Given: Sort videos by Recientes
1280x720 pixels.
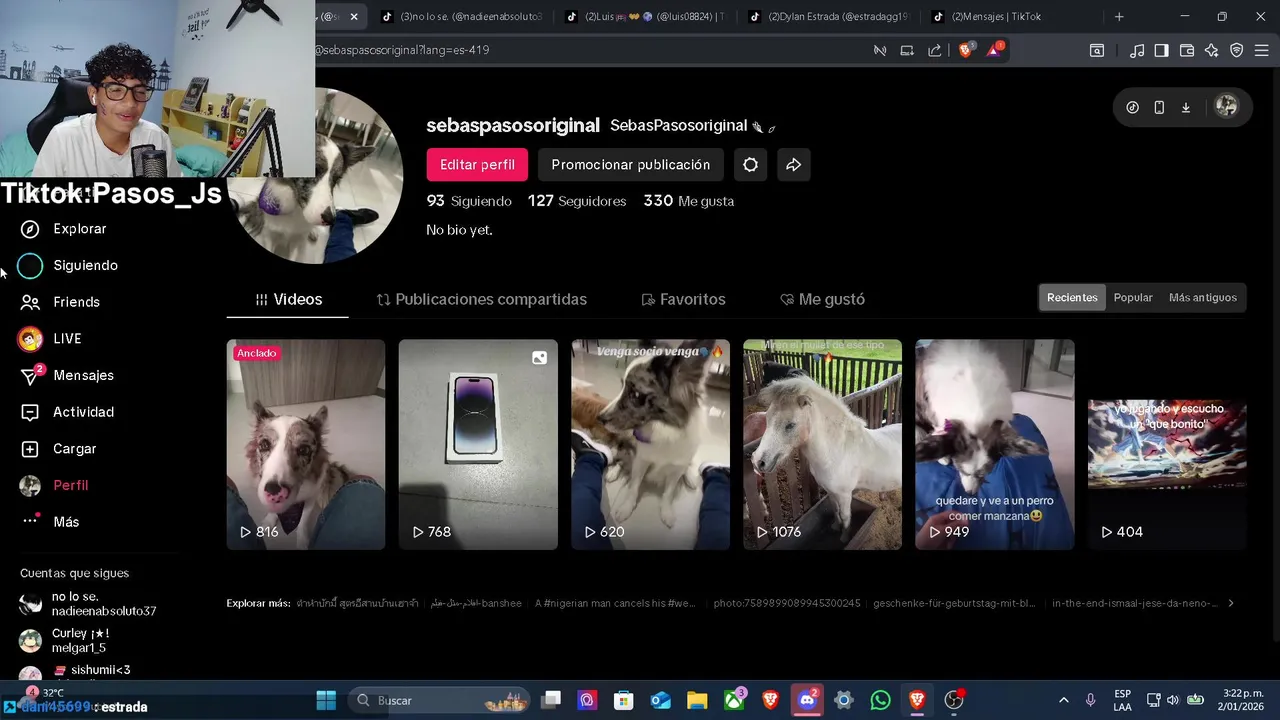Looking at the screenshot, I should [1072, 298].
